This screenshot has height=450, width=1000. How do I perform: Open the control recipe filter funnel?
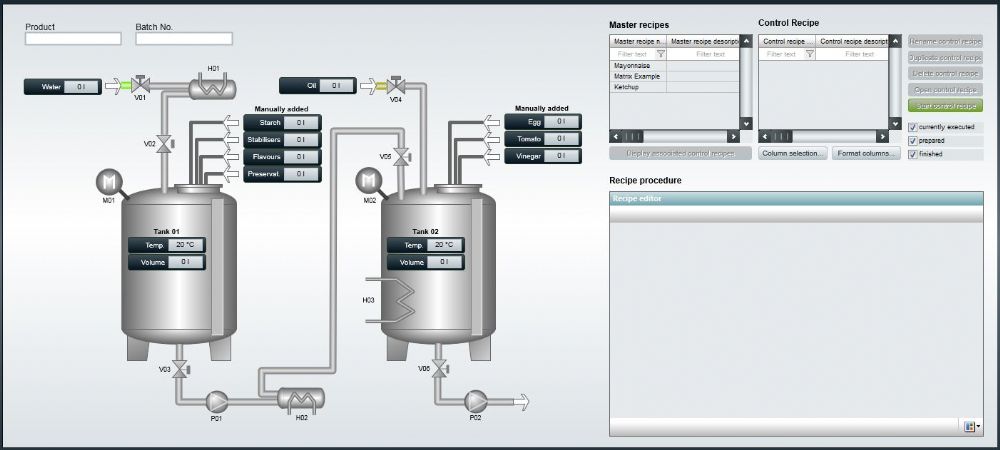(809, 54)
